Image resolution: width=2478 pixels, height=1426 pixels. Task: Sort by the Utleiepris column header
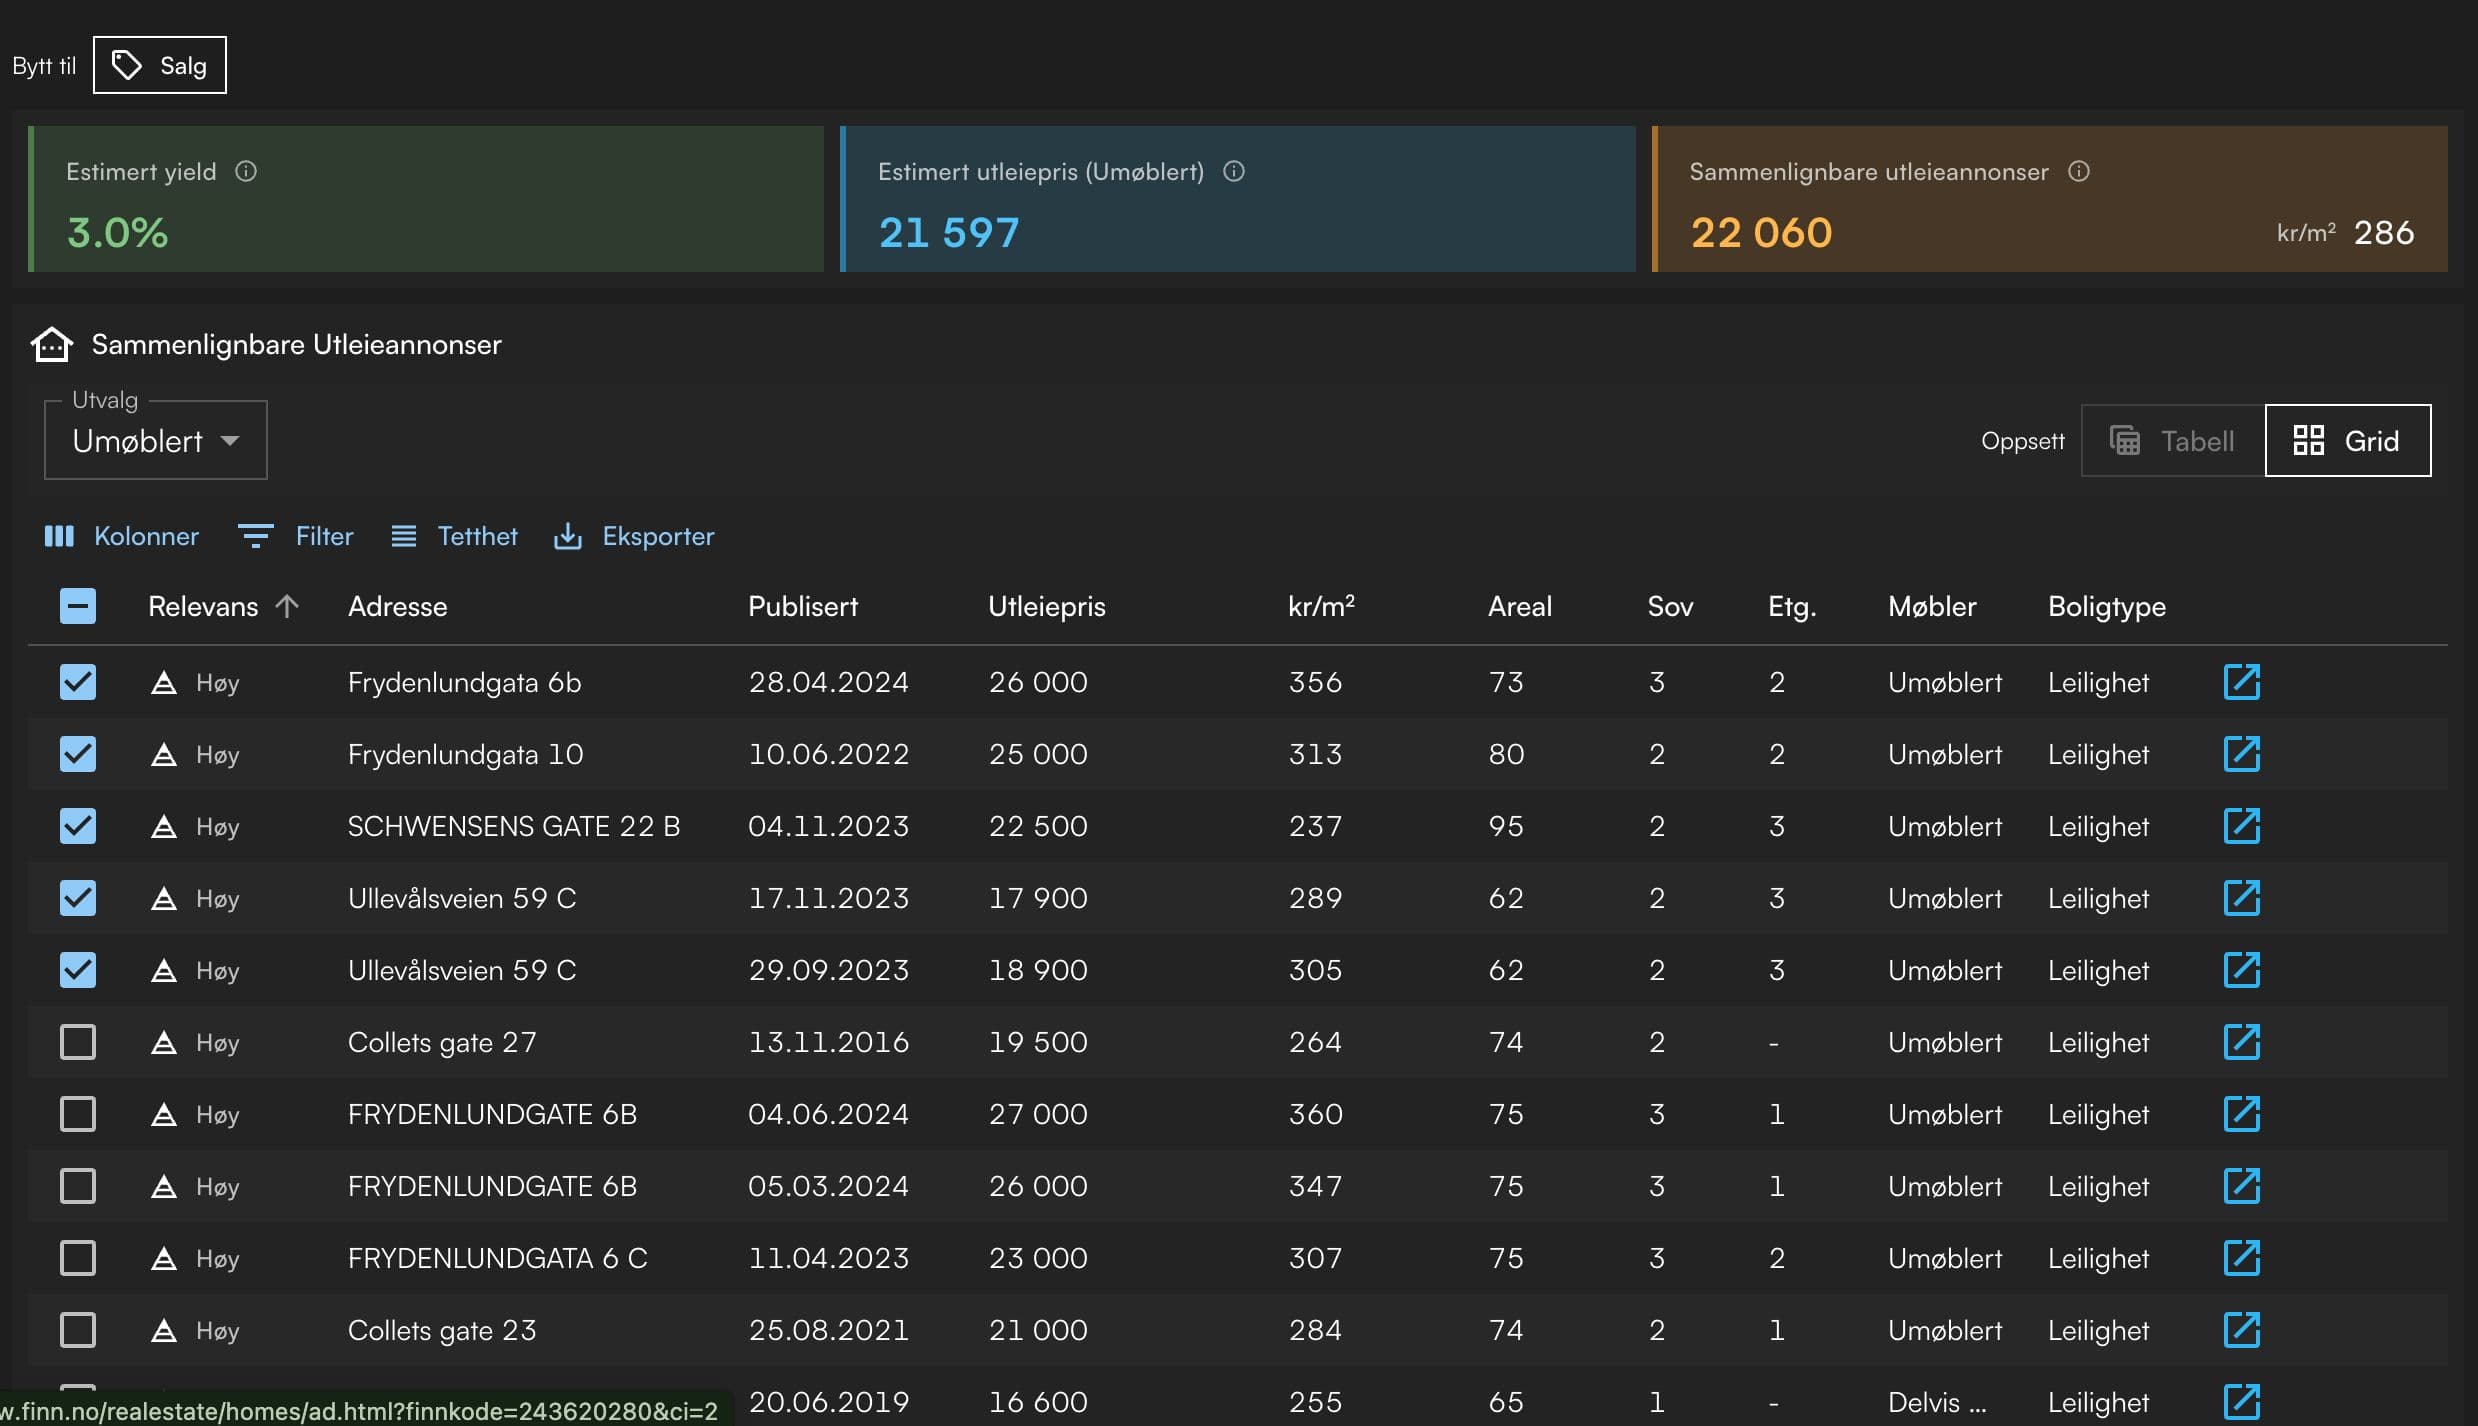1046,606
